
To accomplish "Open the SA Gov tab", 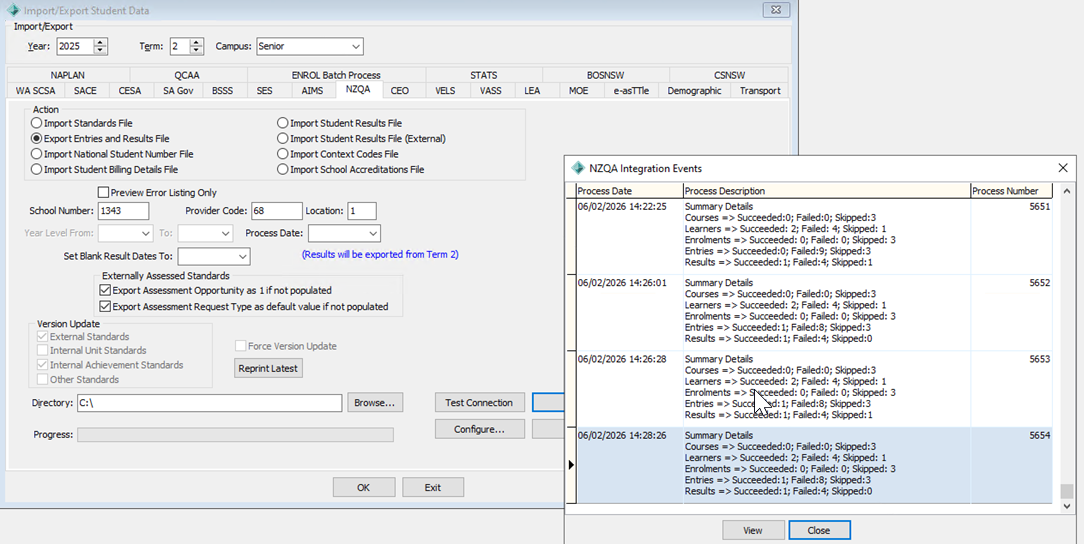I will coord(178,91).
